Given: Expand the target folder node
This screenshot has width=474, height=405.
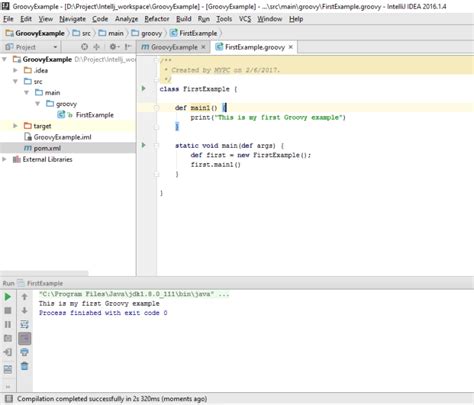Looking at the screenshot, I should [x=15, y=126].
